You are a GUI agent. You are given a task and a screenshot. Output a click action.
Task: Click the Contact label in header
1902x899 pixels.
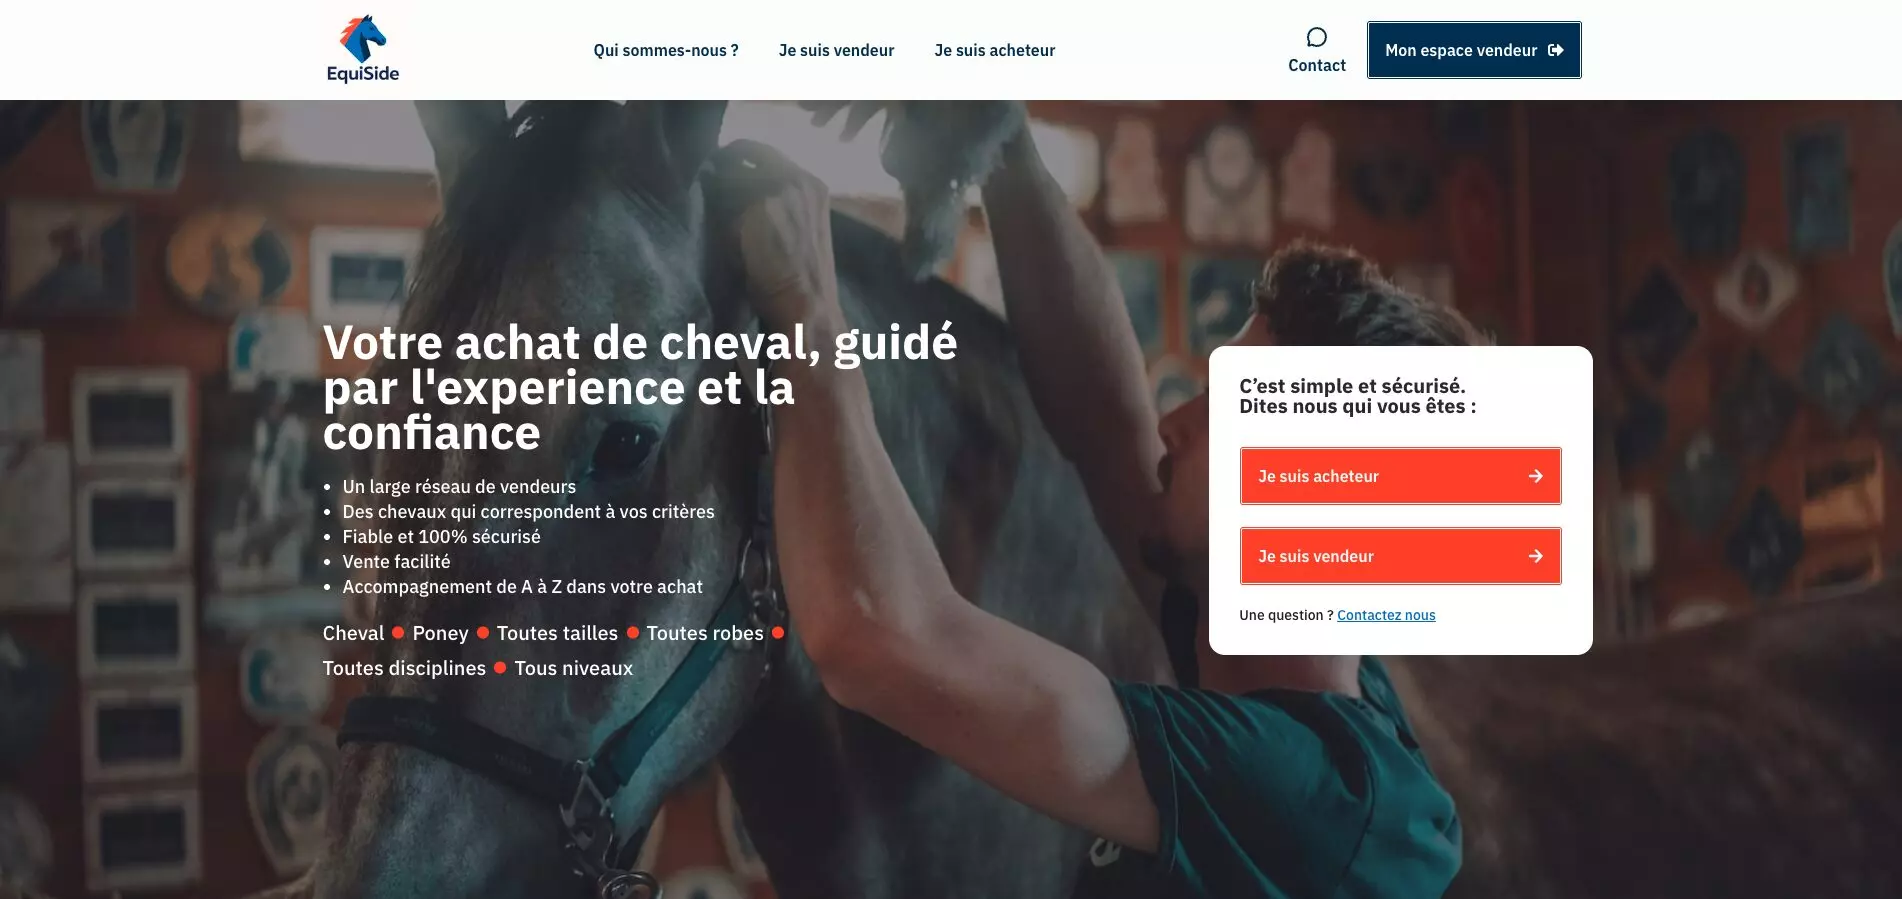click(1316, 65)
